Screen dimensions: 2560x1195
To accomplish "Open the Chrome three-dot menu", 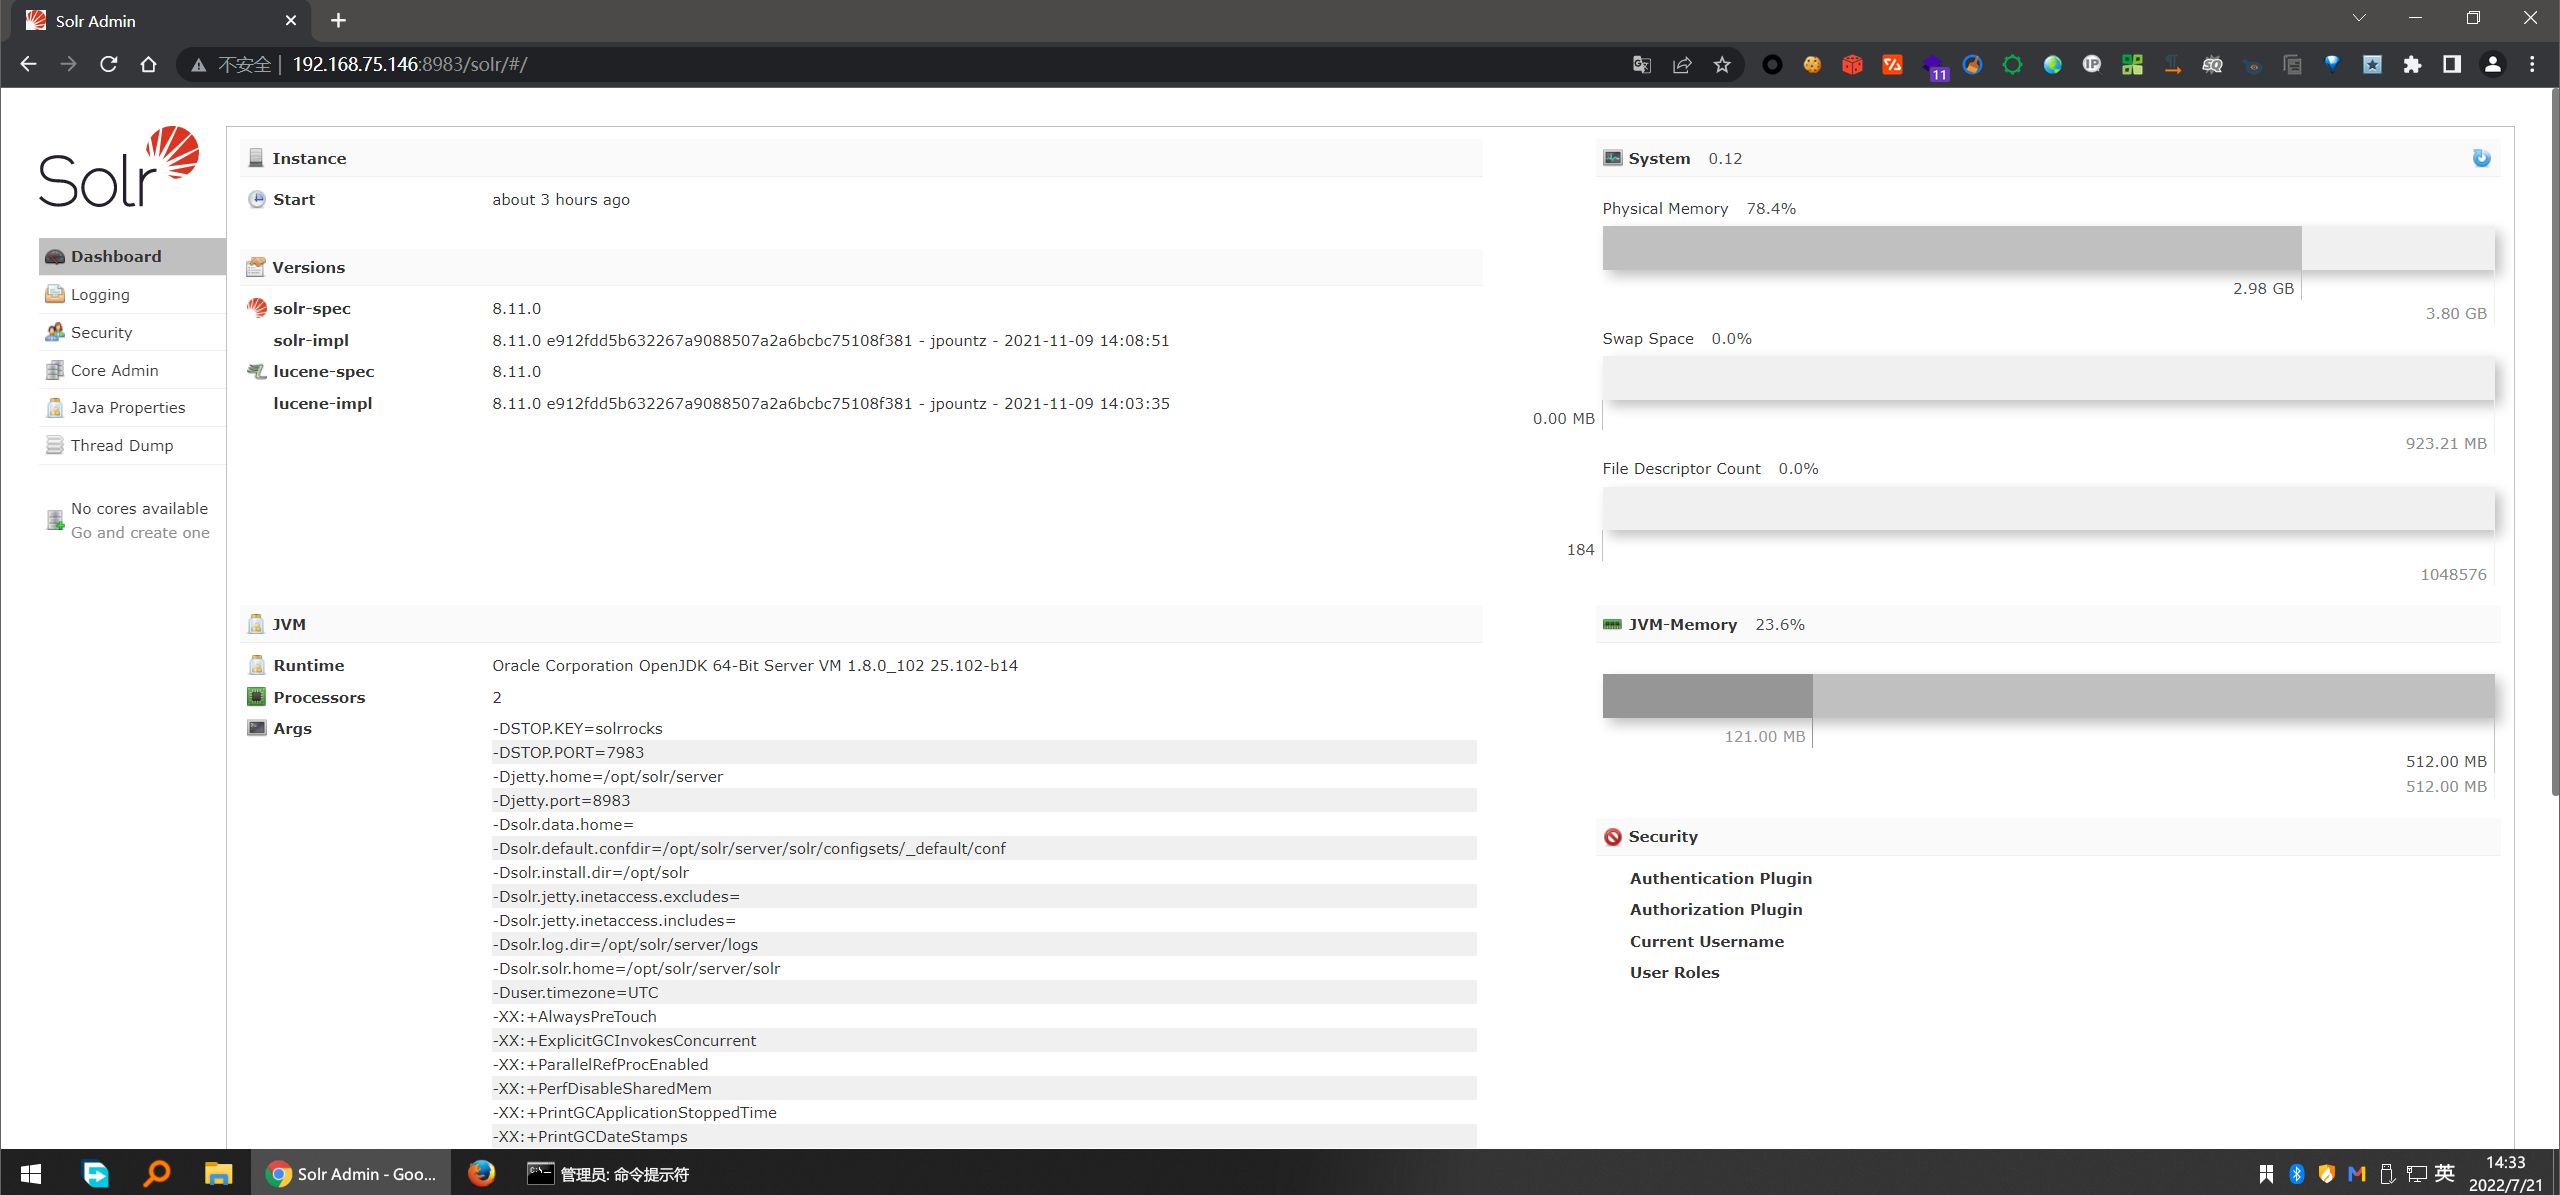I will (2532, 64).
